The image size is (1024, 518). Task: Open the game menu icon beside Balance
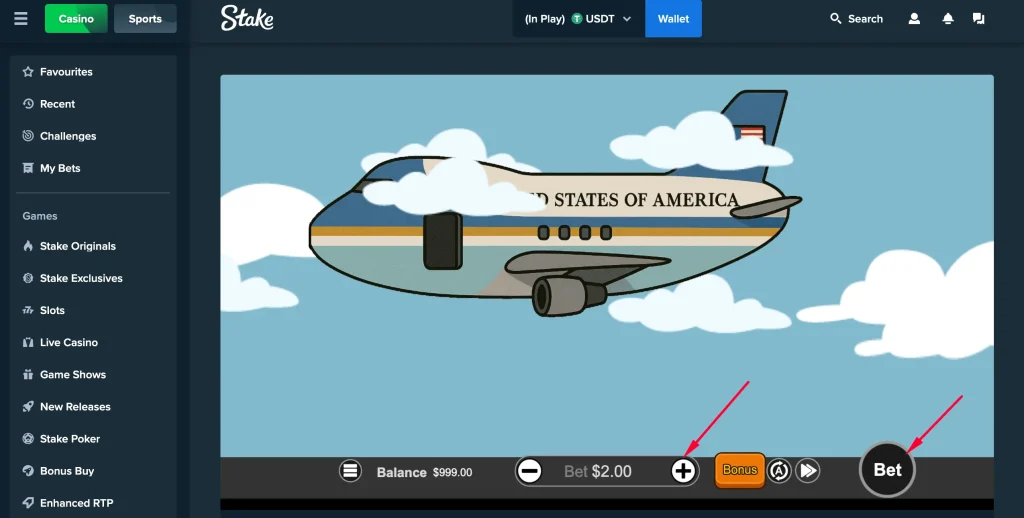[x=350, y=470]
